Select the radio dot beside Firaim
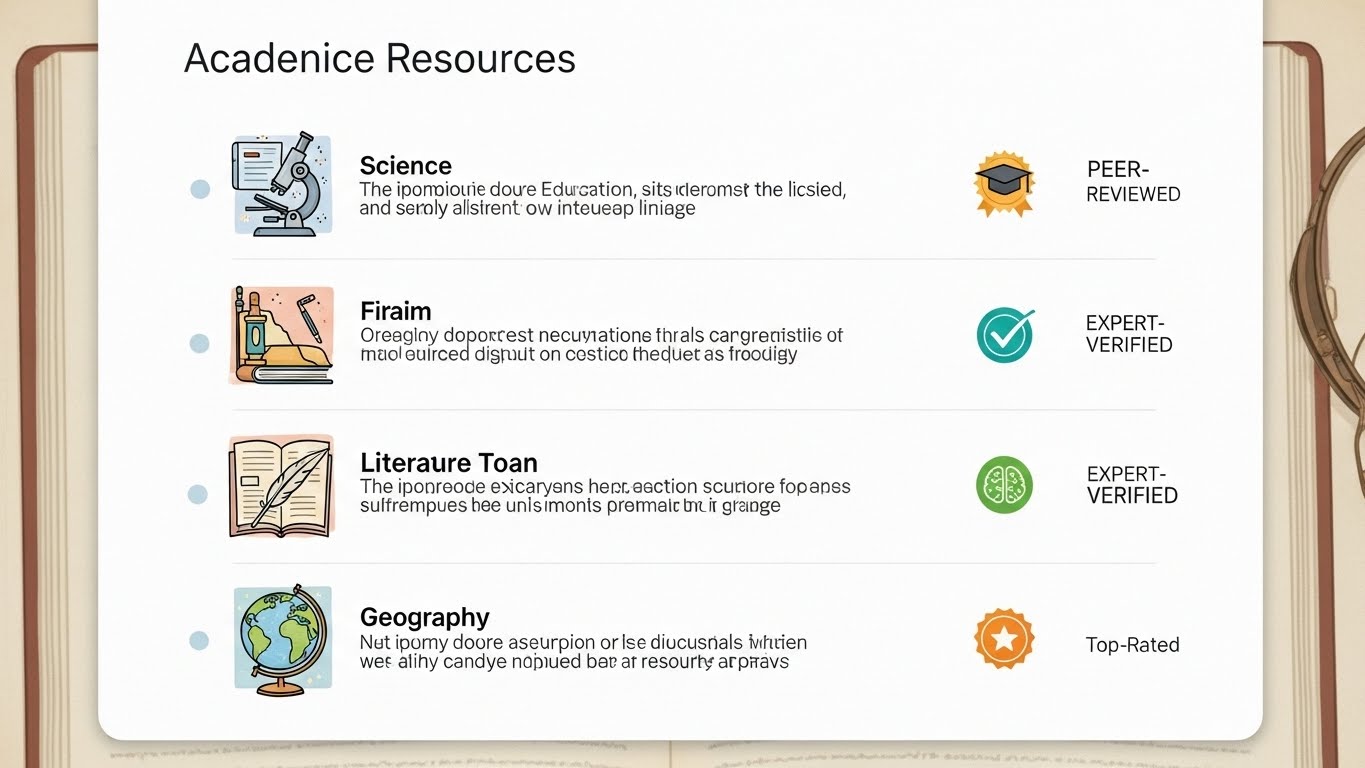The height and width of the screenshot is (768, 1365). (x=199, y=343)
